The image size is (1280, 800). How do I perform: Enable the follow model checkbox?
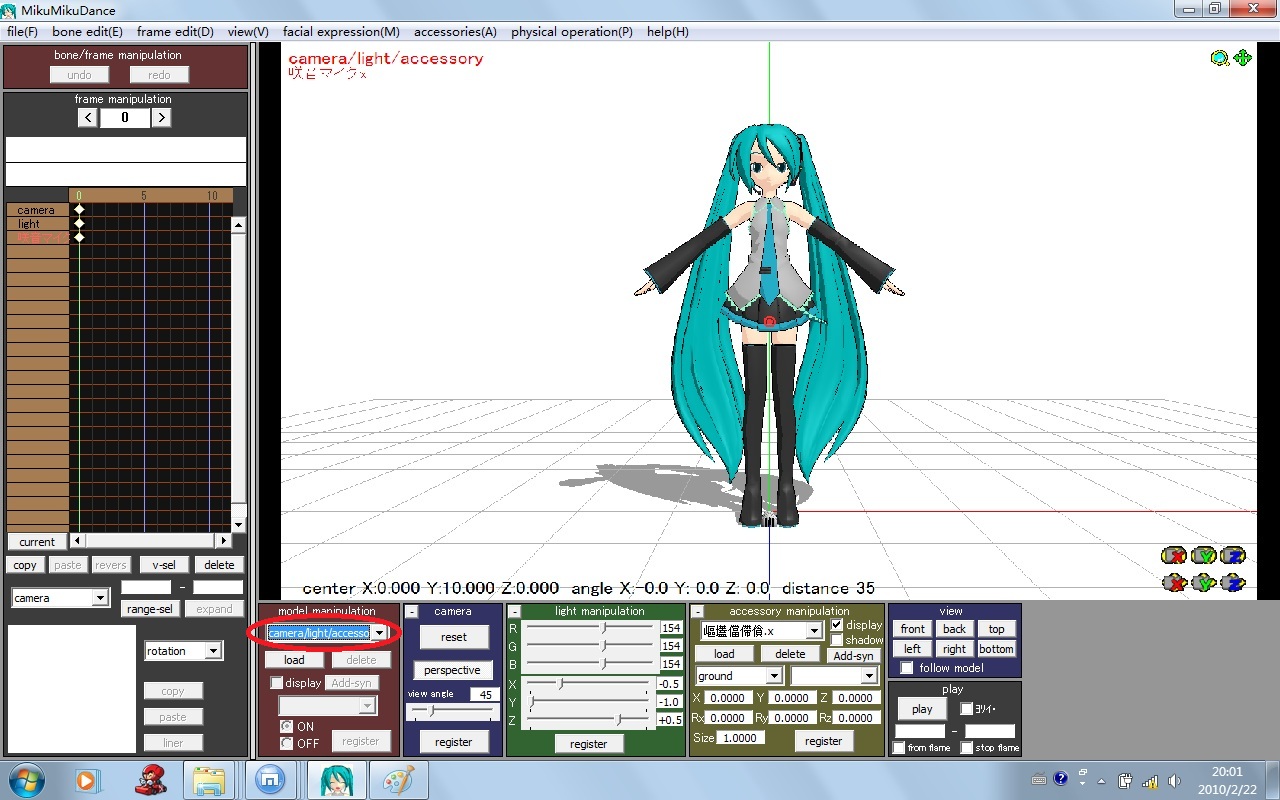tap(907, 668)
